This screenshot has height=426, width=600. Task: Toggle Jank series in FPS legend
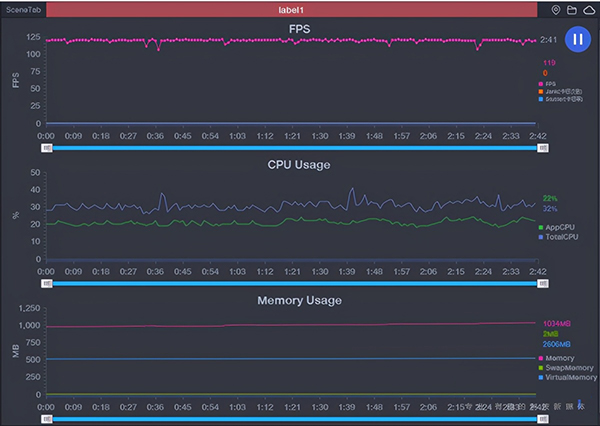click(x=555, y=91)
